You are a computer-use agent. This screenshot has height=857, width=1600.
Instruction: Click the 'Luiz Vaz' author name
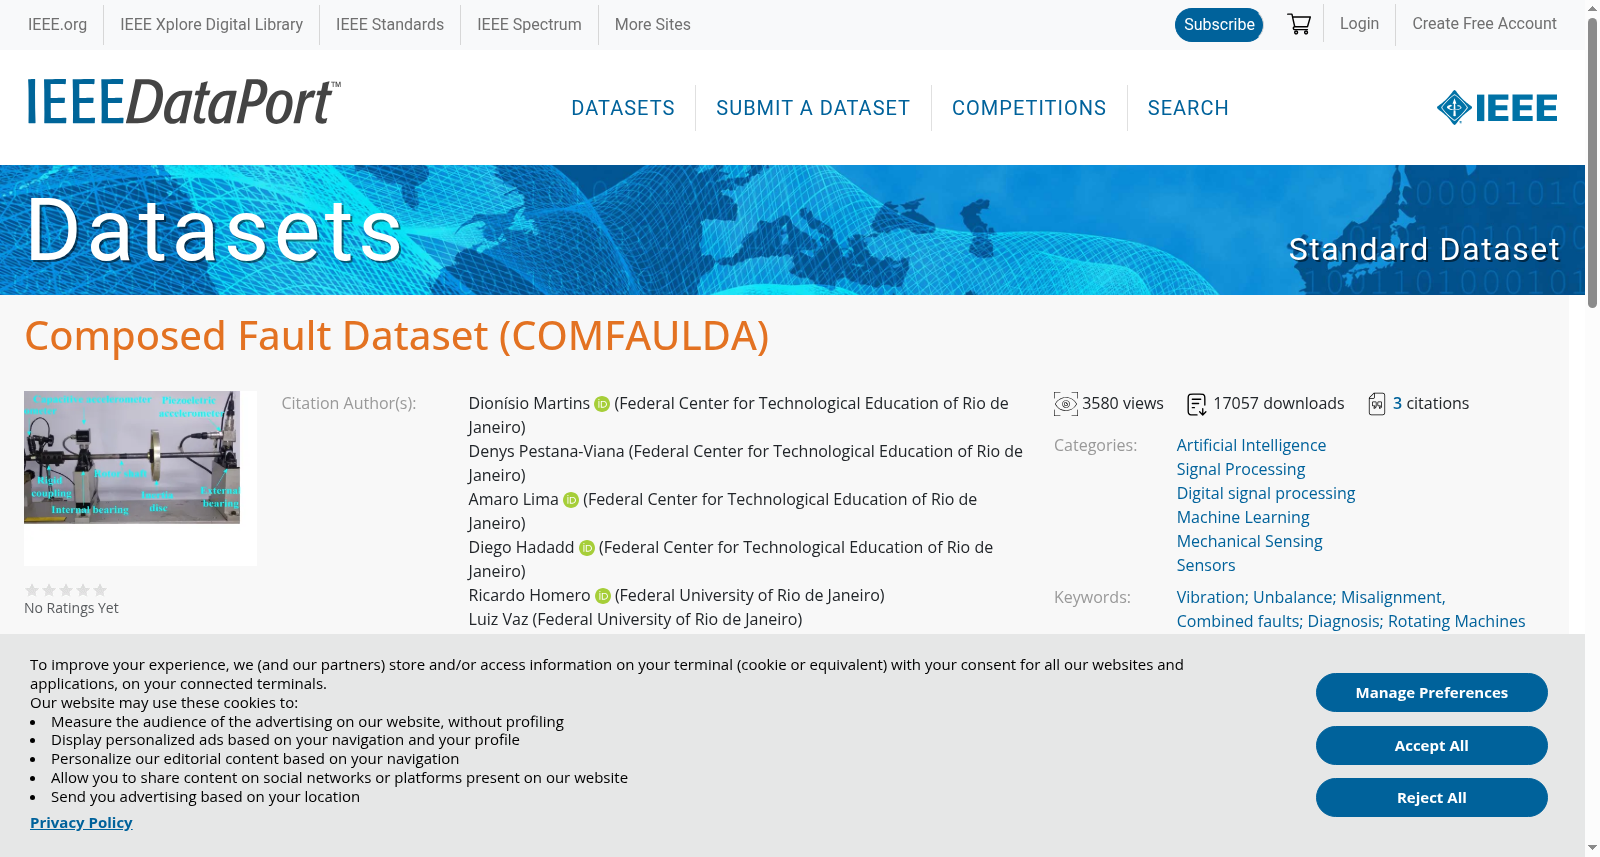click(498, 619)
